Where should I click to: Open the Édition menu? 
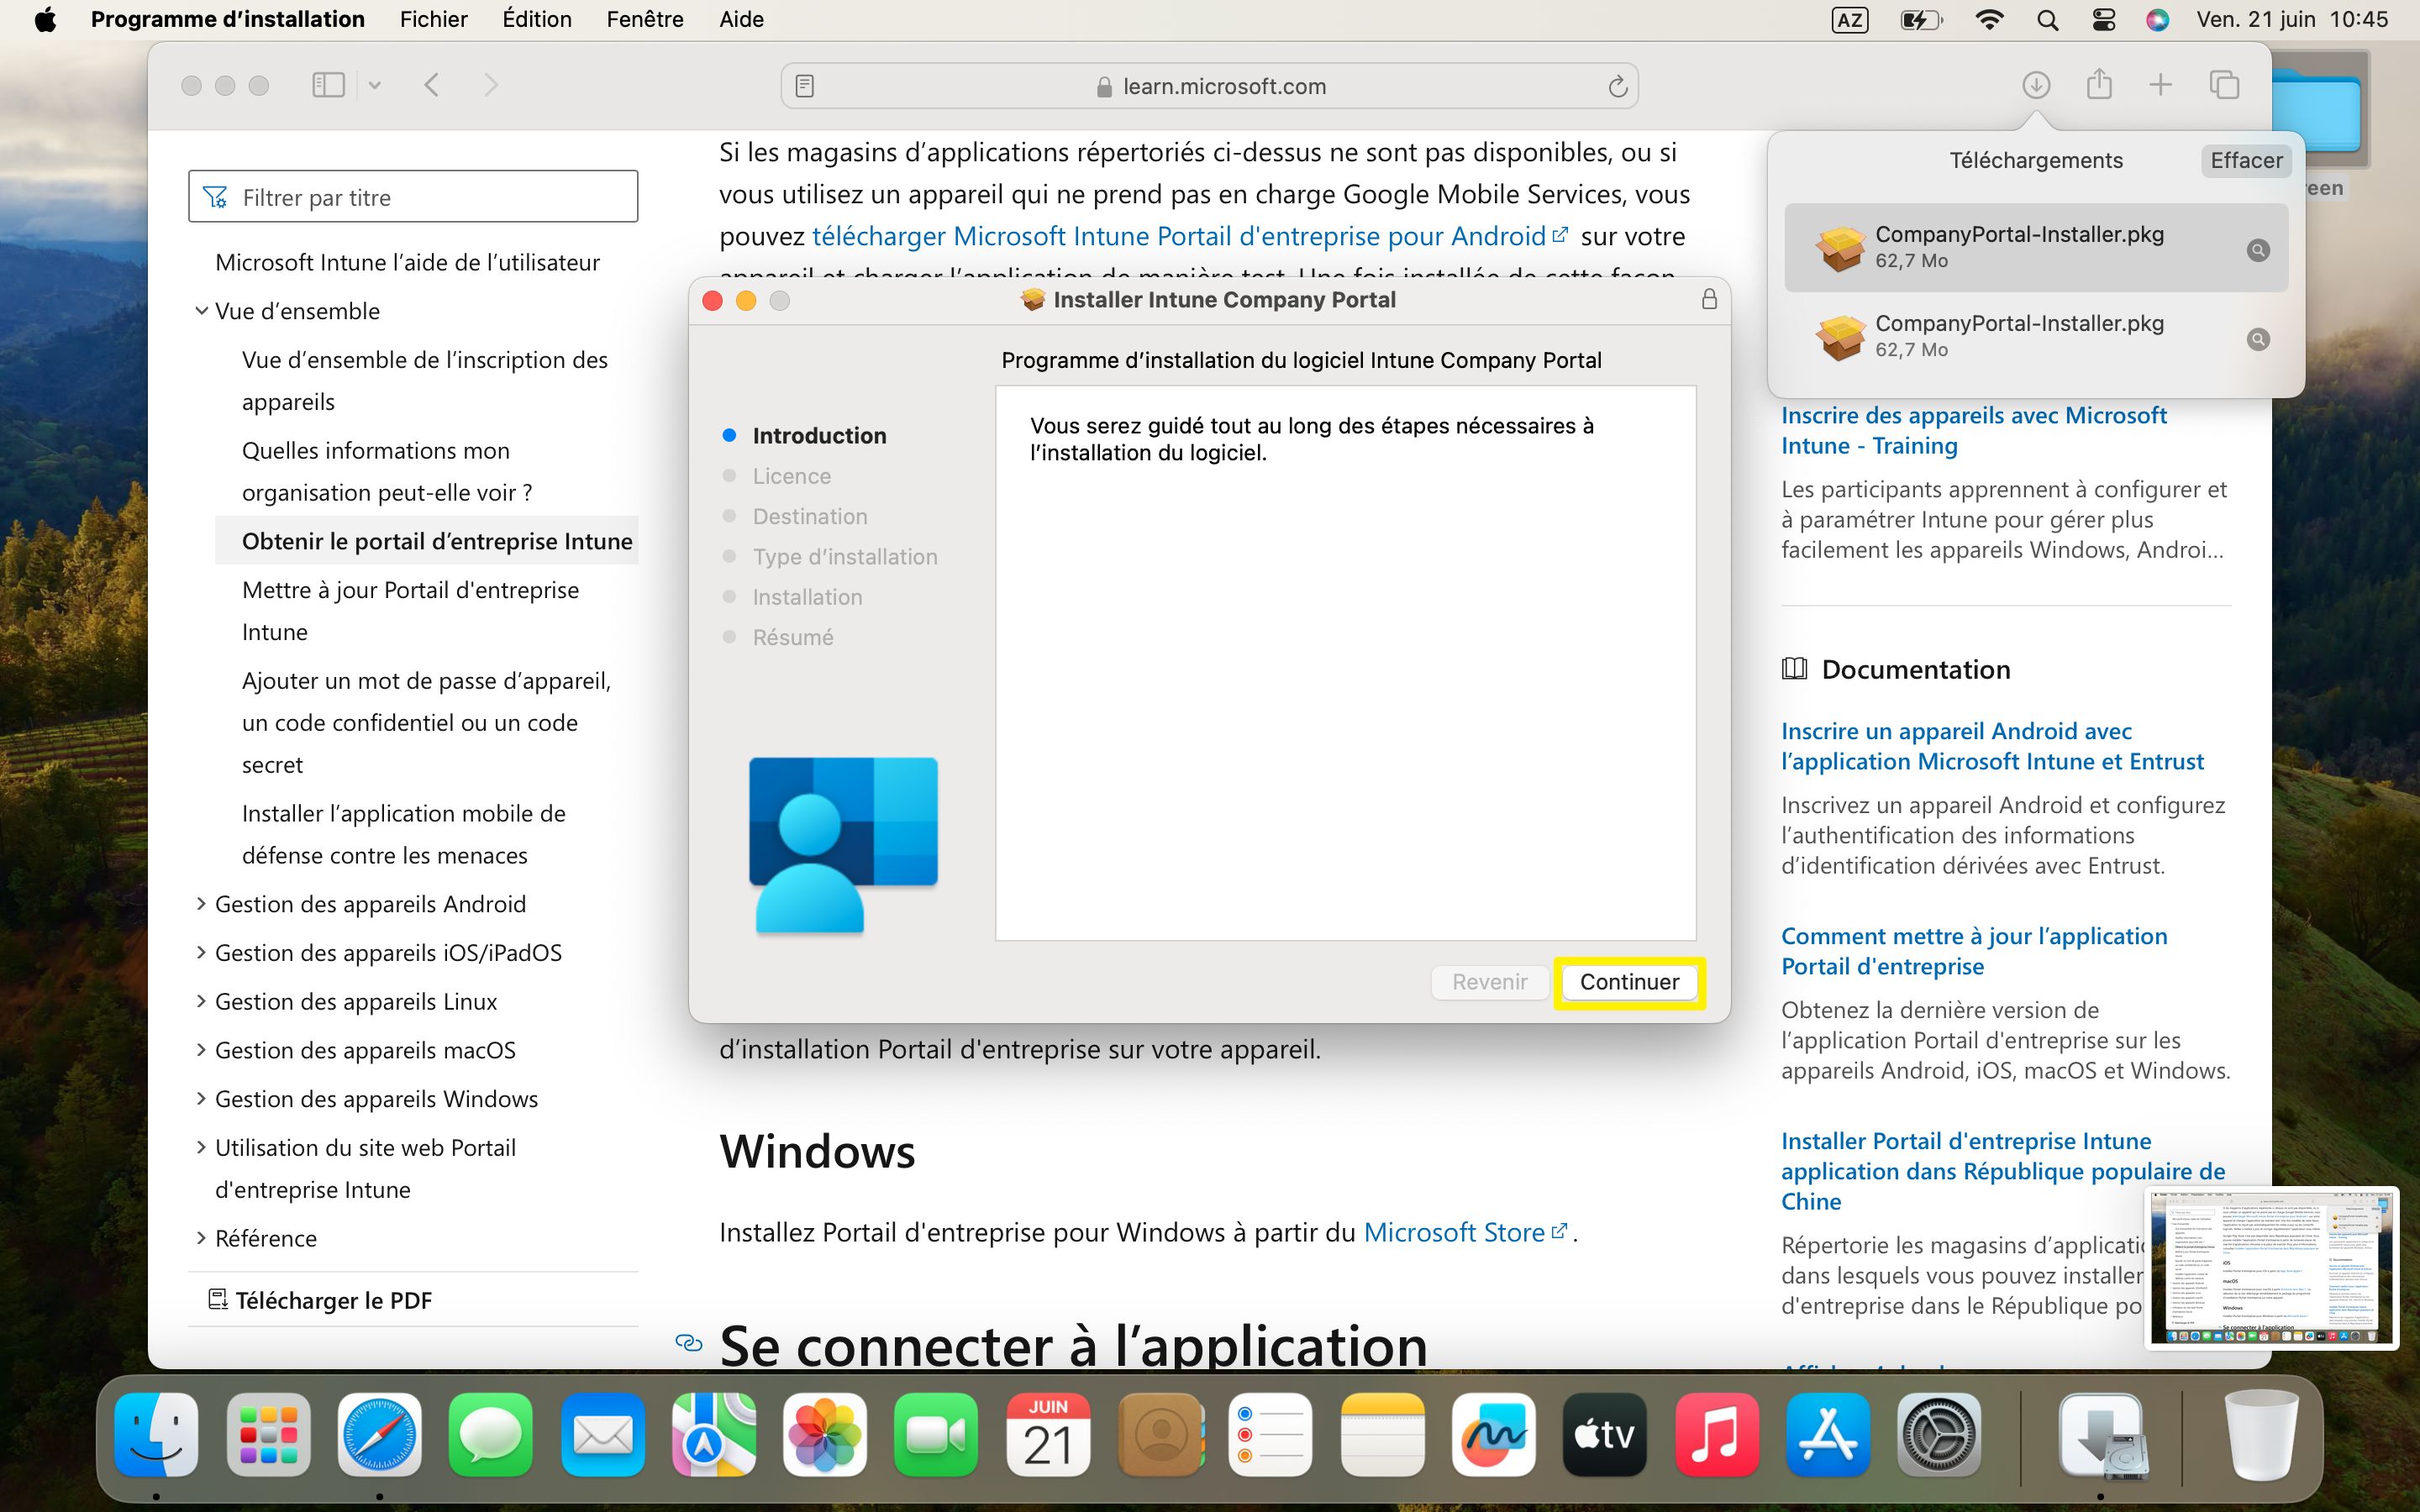pyautogui.click(x=537, y=19)
